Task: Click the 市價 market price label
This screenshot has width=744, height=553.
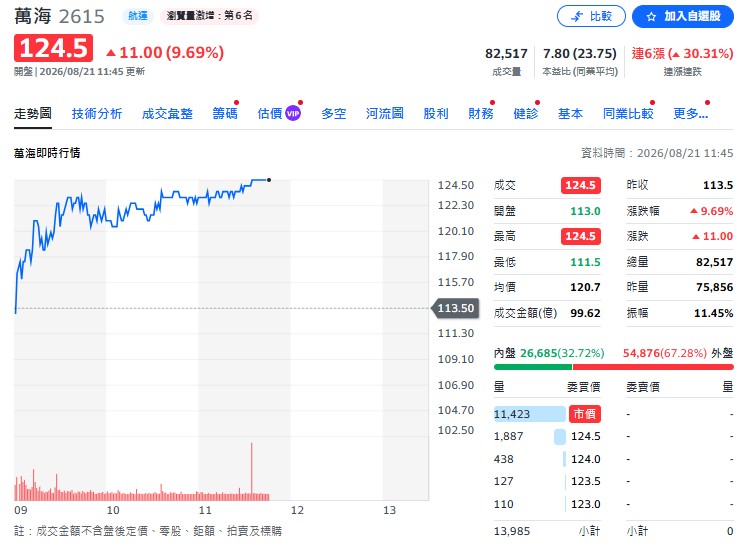Action: click(585, 414)
